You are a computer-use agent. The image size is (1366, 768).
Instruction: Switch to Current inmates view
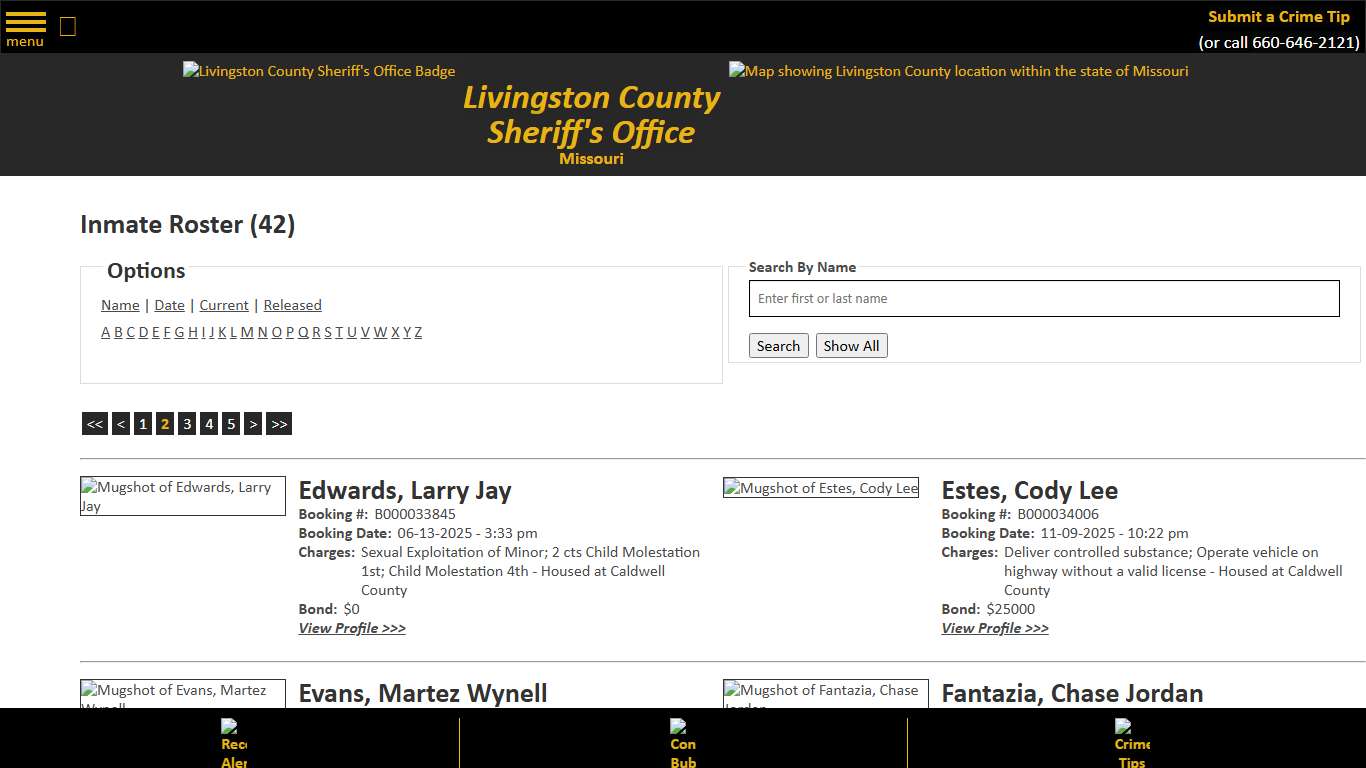click(x=223, y=305)
